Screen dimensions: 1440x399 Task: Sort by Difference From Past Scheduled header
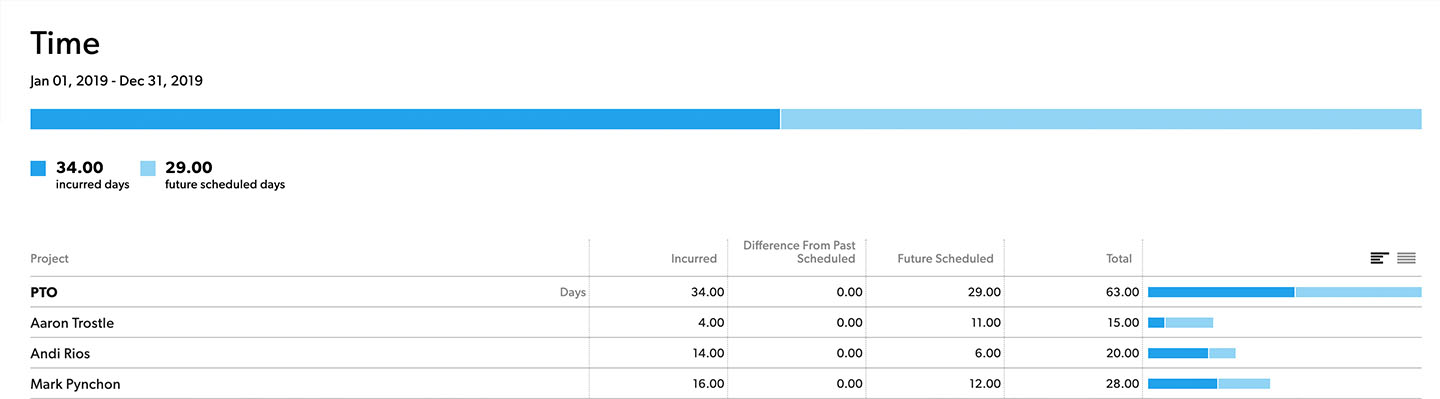[x=799, y=252]
